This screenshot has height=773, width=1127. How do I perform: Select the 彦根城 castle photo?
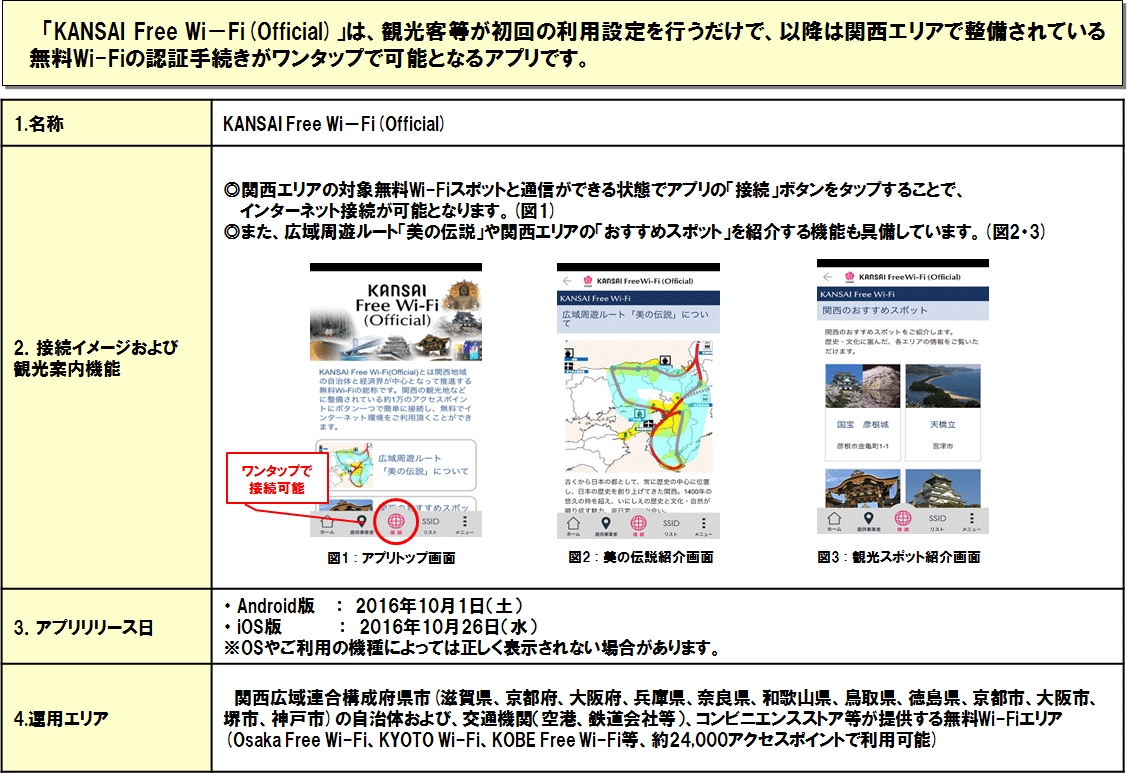(862, 386)
